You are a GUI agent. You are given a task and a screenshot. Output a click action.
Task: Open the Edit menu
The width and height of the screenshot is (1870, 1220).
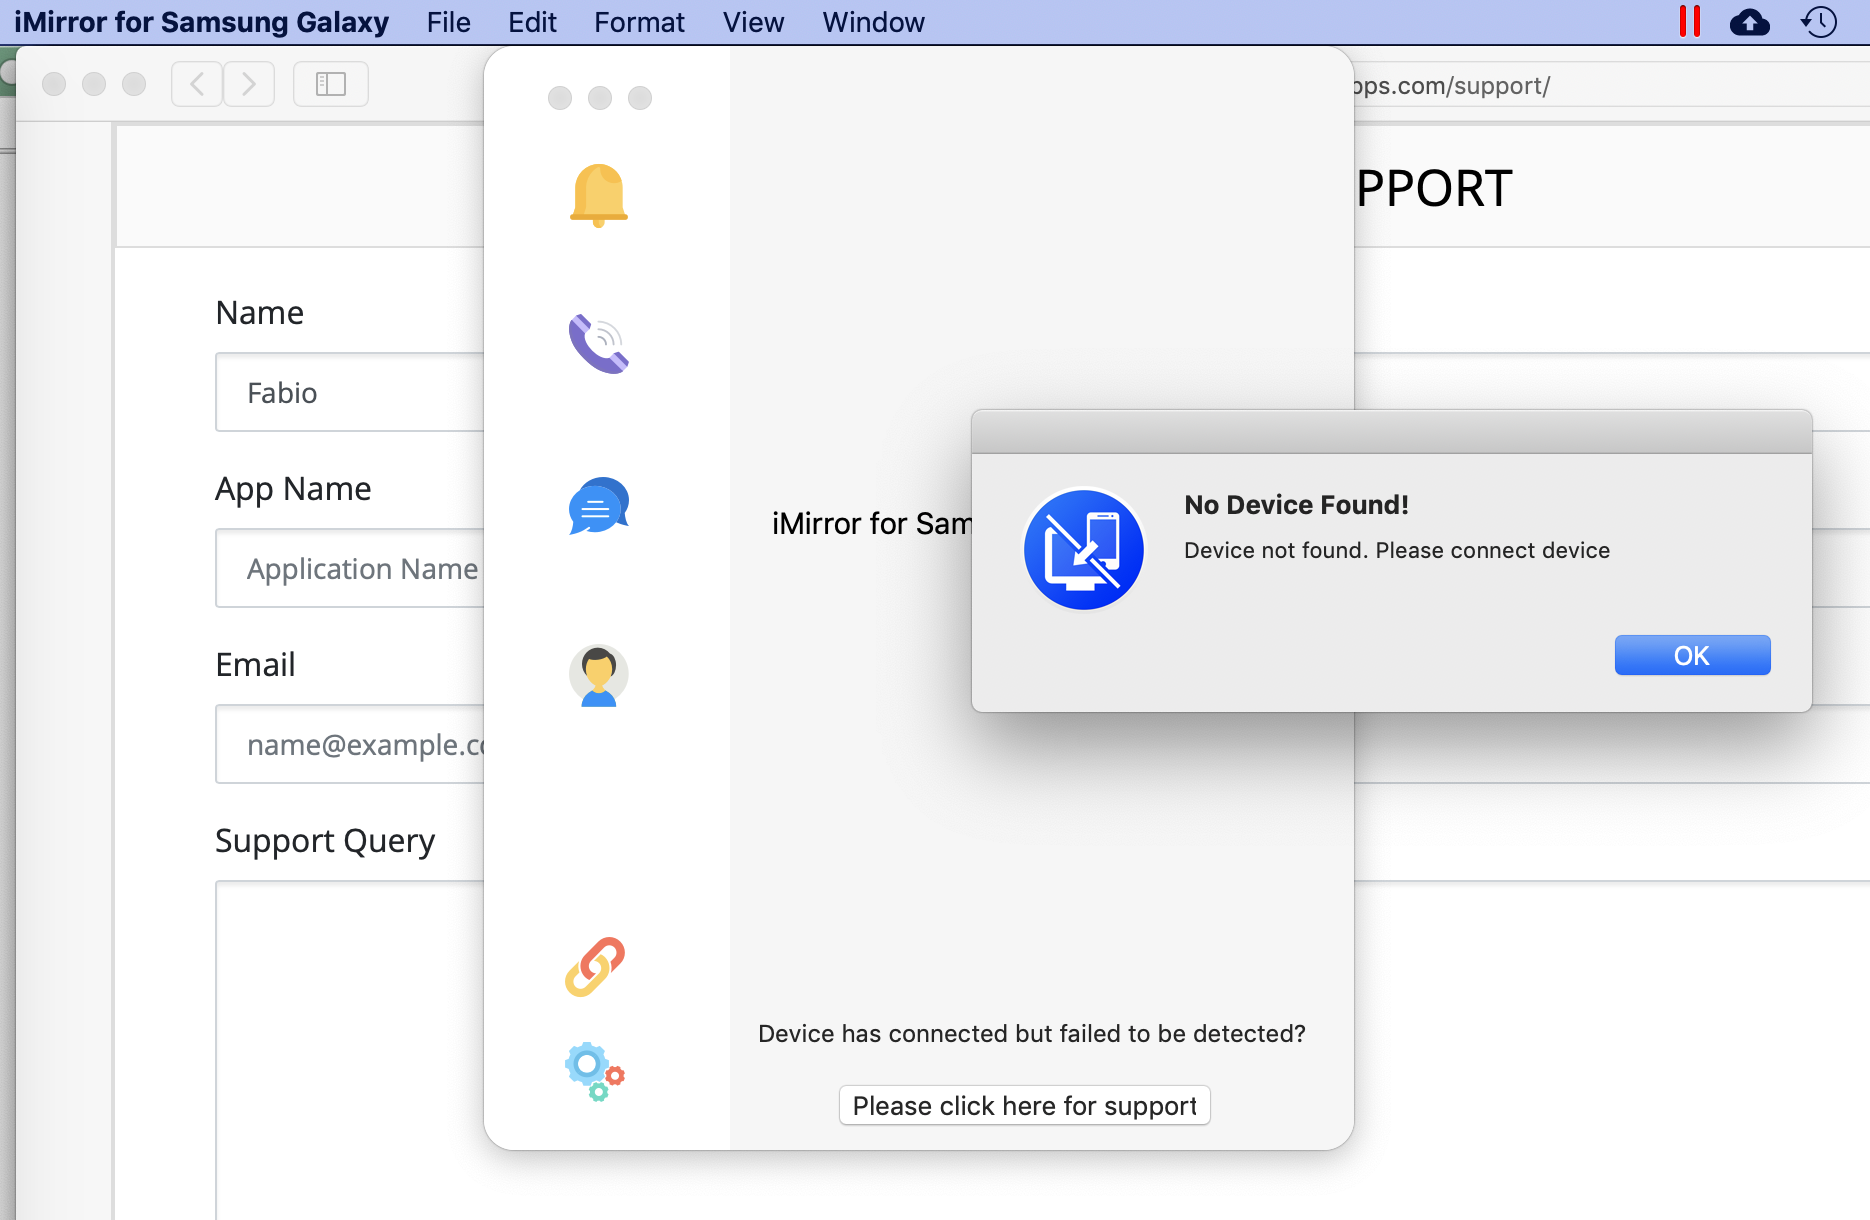click(x=532, y=22)
